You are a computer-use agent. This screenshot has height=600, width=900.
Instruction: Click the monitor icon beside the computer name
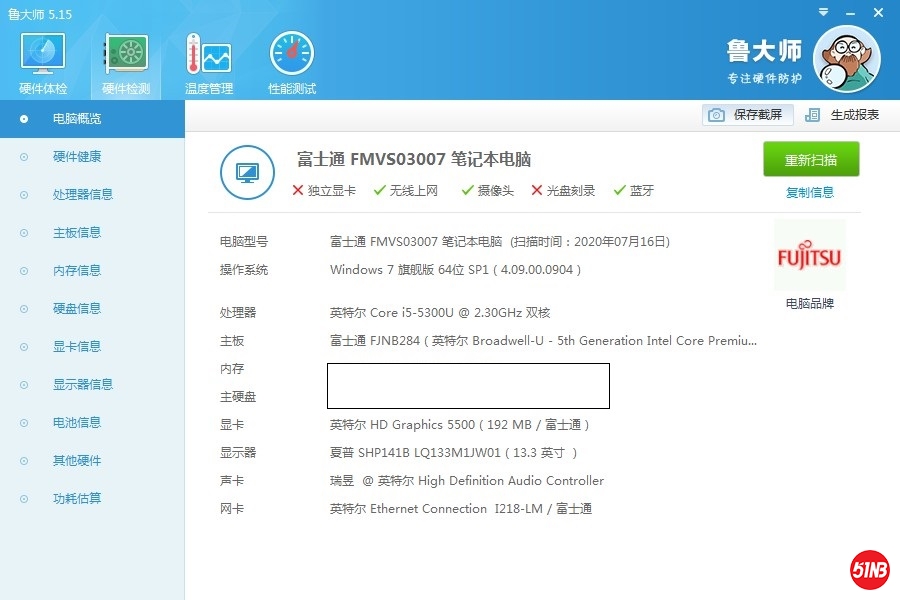coord(247,172)
